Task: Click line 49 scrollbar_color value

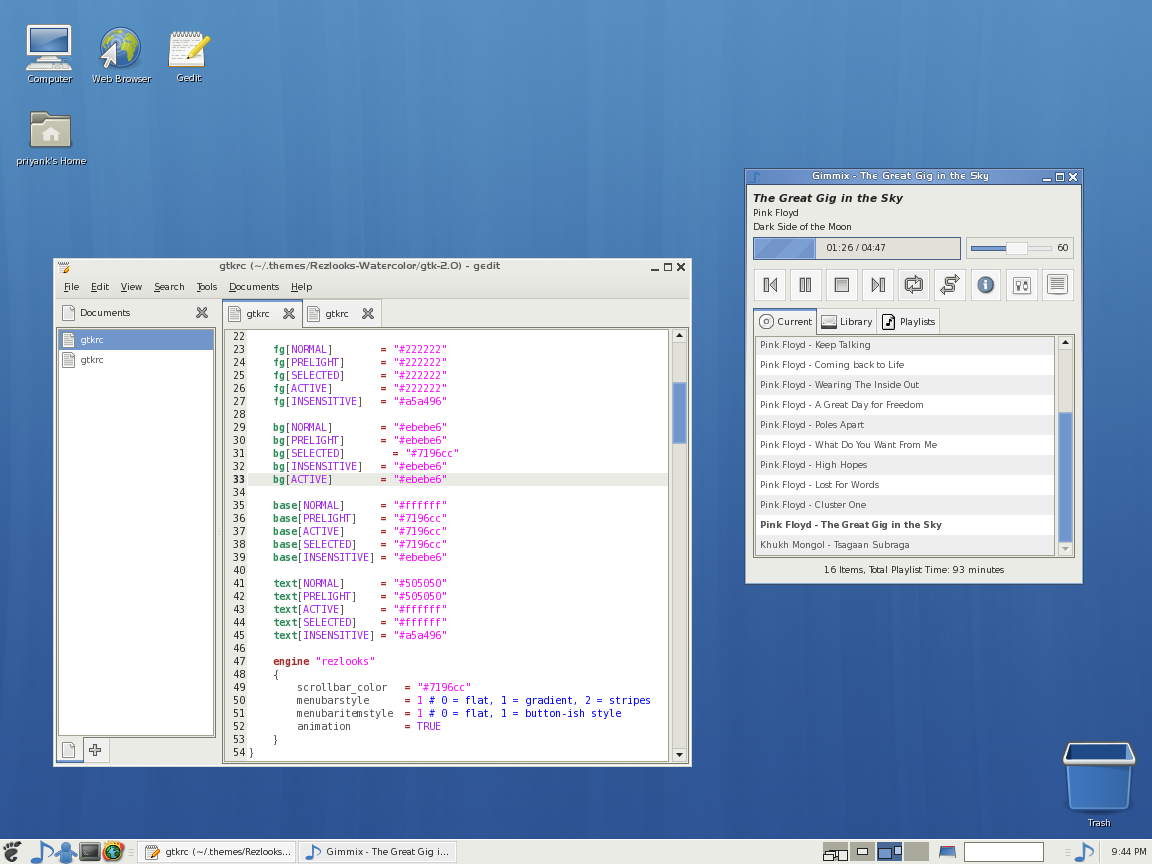Action: coord(444,688)
